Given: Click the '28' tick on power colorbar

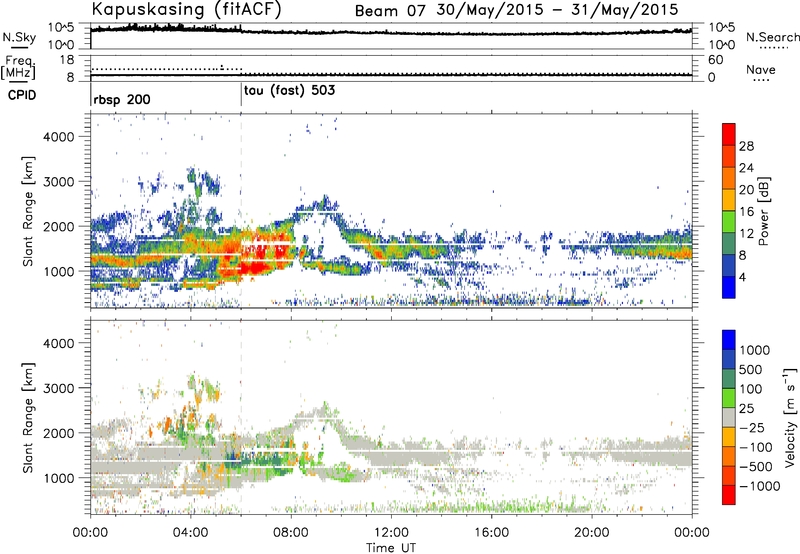Looking at the screenshot, I should (746, 146).
